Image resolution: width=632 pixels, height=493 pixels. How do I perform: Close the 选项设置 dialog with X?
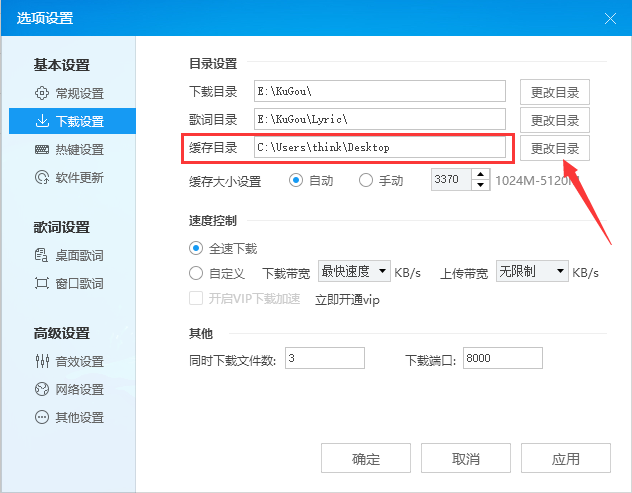coord(610,18)
